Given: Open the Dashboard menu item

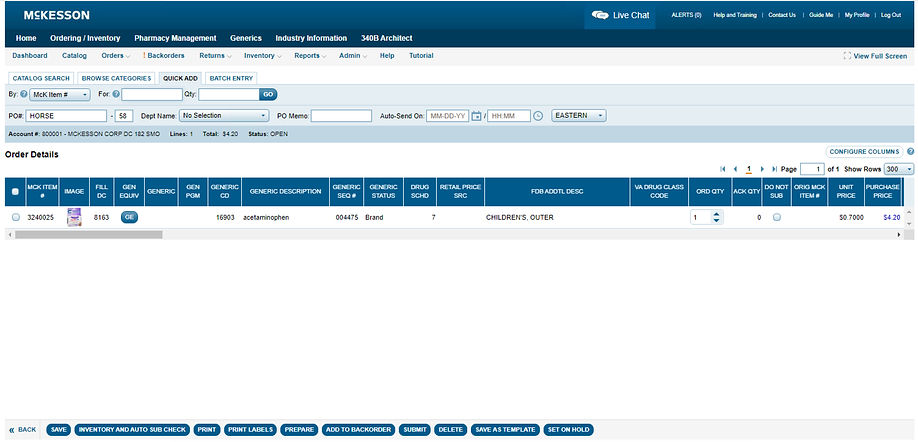Looking at the screenshot, I should (30, 56).
